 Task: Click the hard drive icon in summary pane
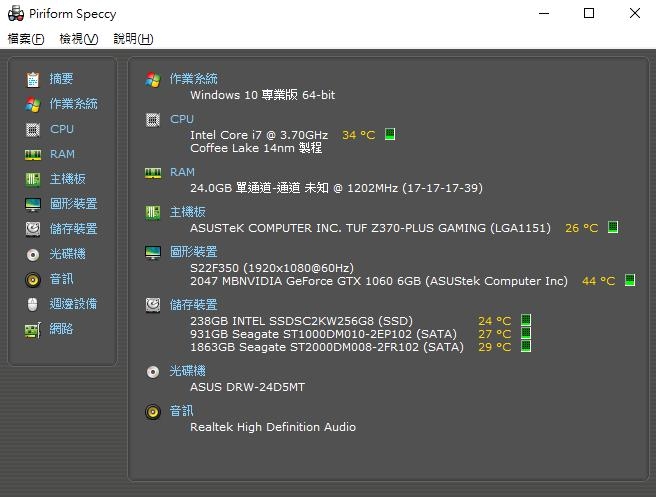[153, 305]
